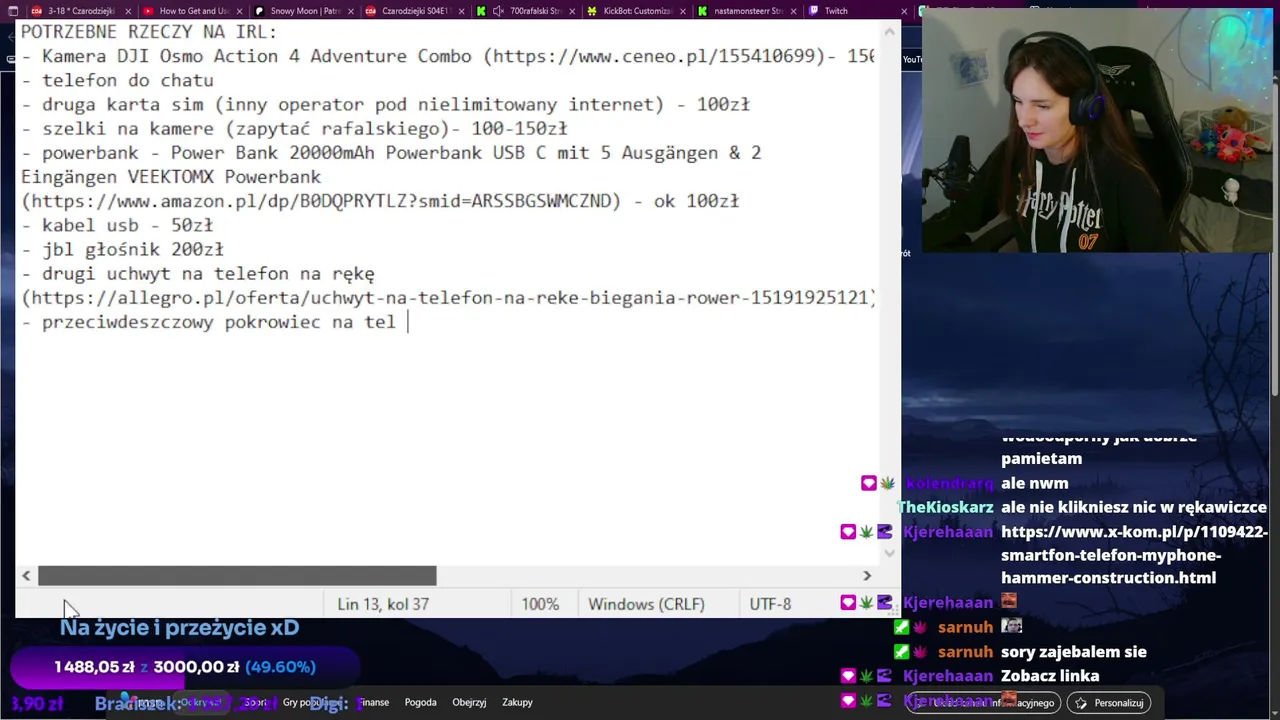Click the emote image in sarnuh's first message
The width and height of the screenshot is (1280, 720).
[x=1012, y=627]
